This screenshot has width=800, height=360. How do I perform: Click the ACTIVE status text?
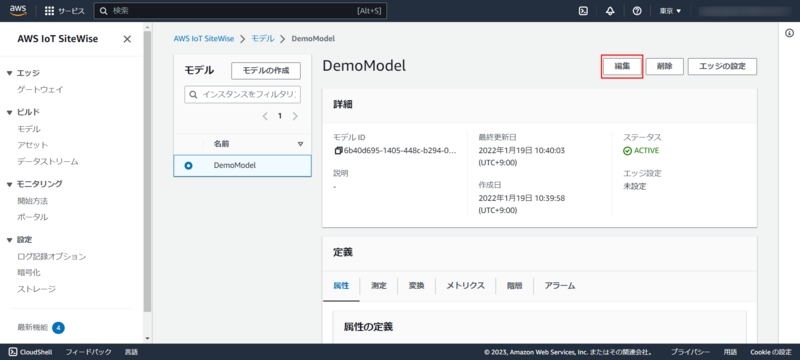pos(646,150)
